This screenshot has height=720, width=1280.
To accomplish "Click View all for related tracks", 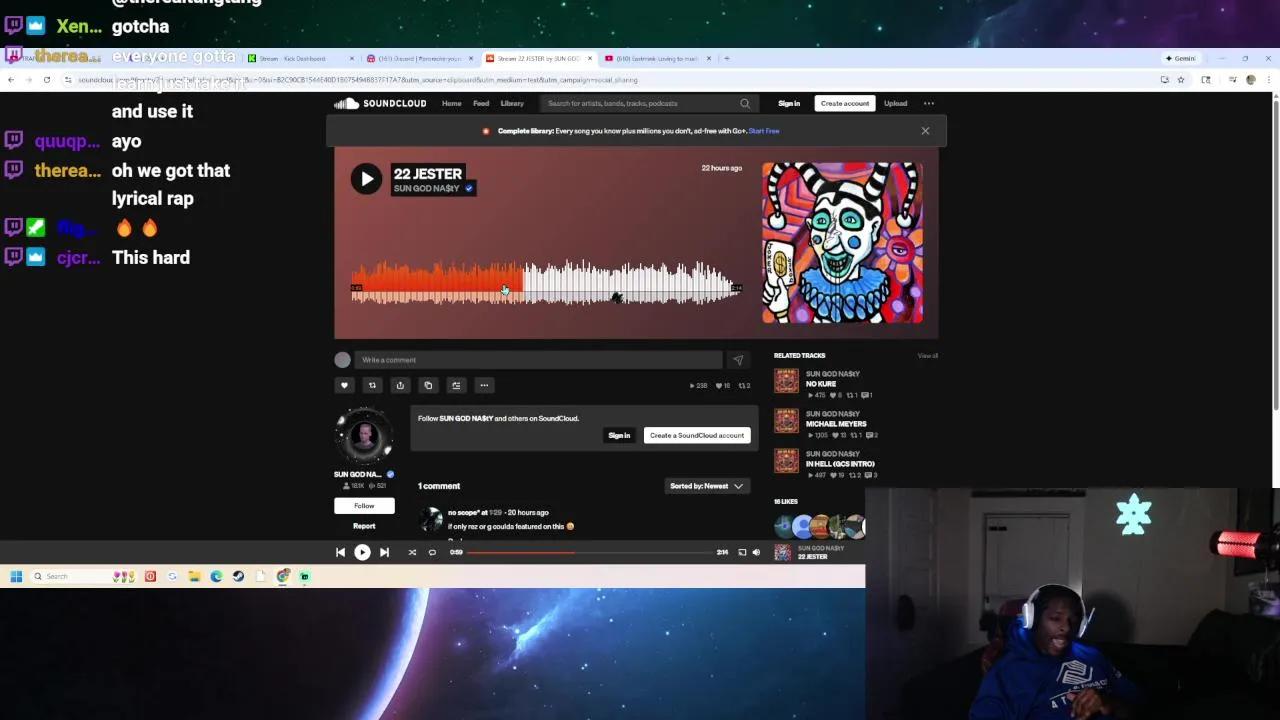I will (x=928, y=356).
